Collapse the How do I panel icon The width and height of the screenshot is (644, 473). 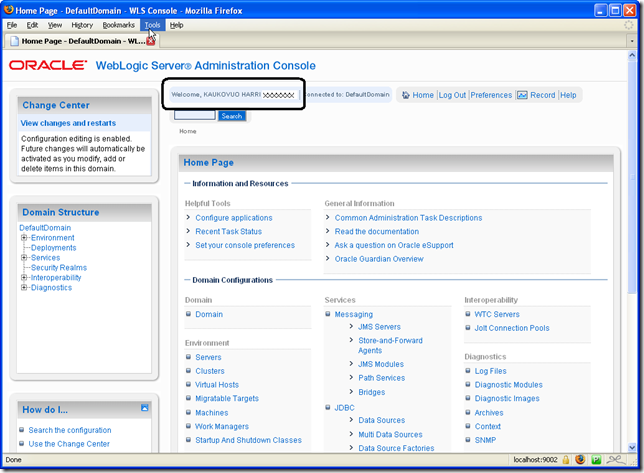click(145, 407)
